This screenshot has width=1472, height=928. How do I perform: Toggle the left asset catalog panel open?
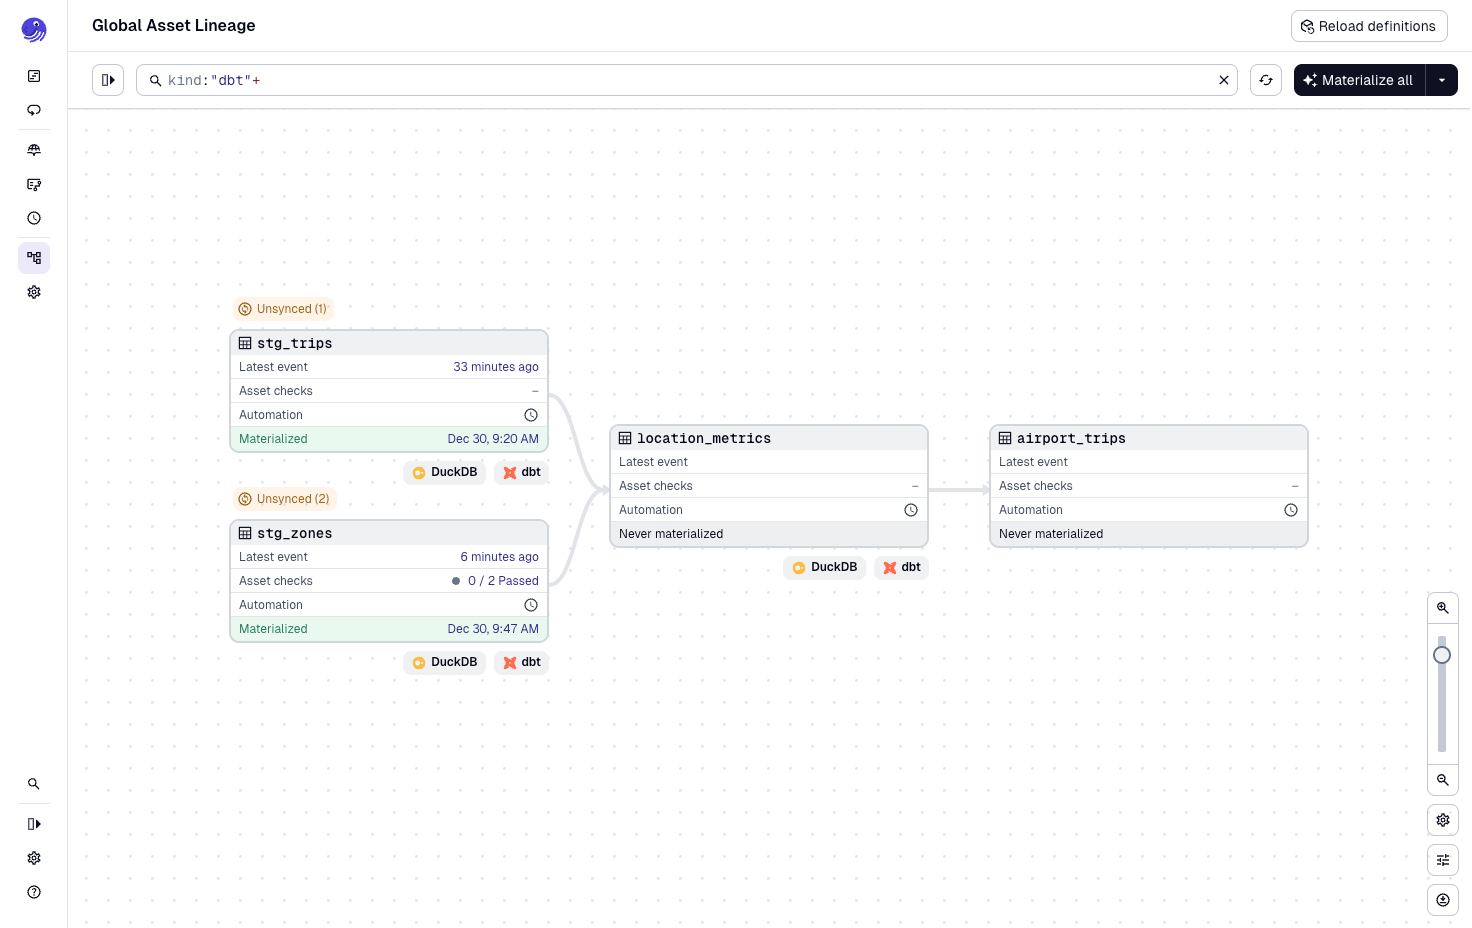pos(108,79)
